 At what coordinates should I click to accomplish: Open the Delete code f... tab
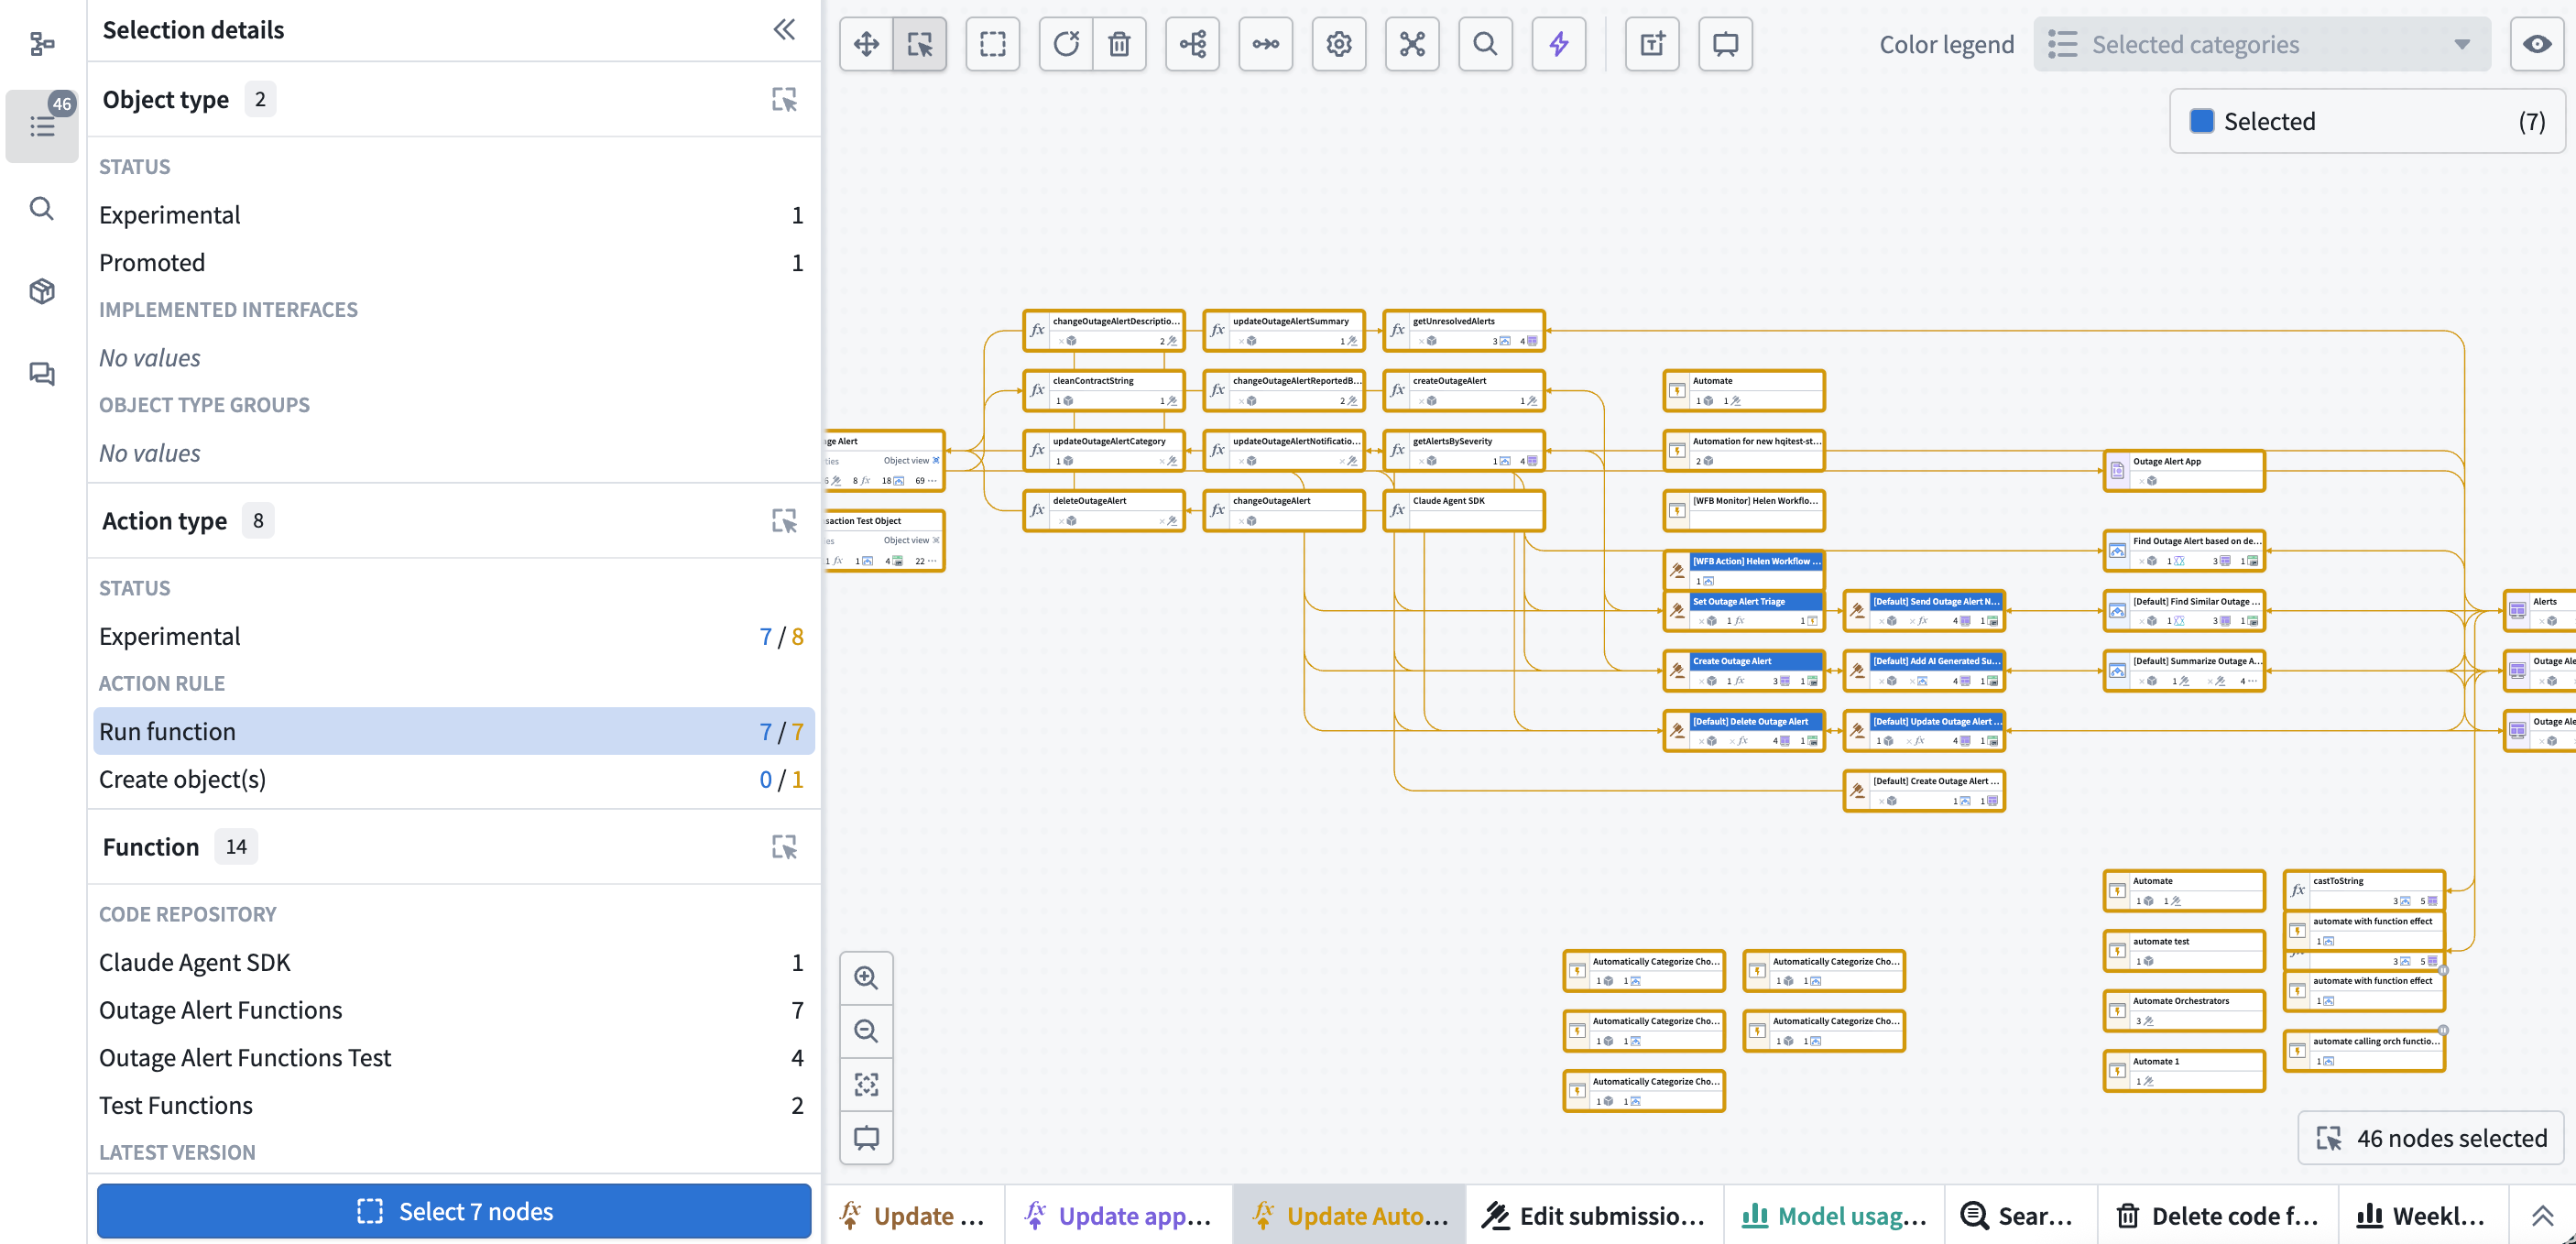2219,1215
